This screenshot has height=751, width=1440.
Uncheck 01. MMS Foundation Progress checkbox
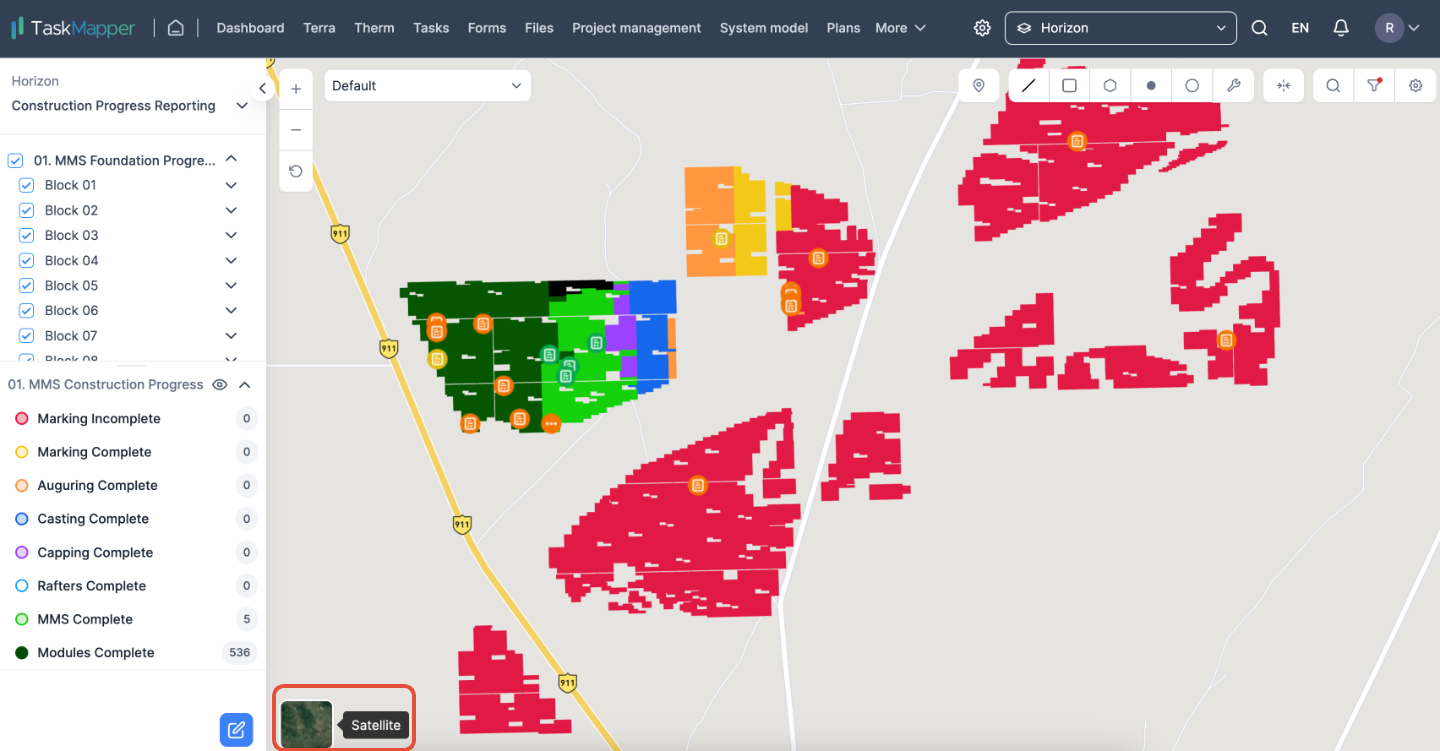pos(15,160)
